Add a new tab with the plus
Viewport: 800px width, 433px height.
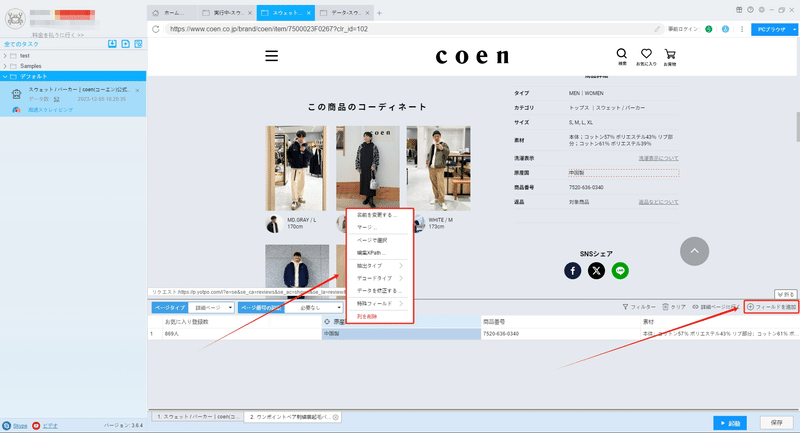click(x=379, y=13)
